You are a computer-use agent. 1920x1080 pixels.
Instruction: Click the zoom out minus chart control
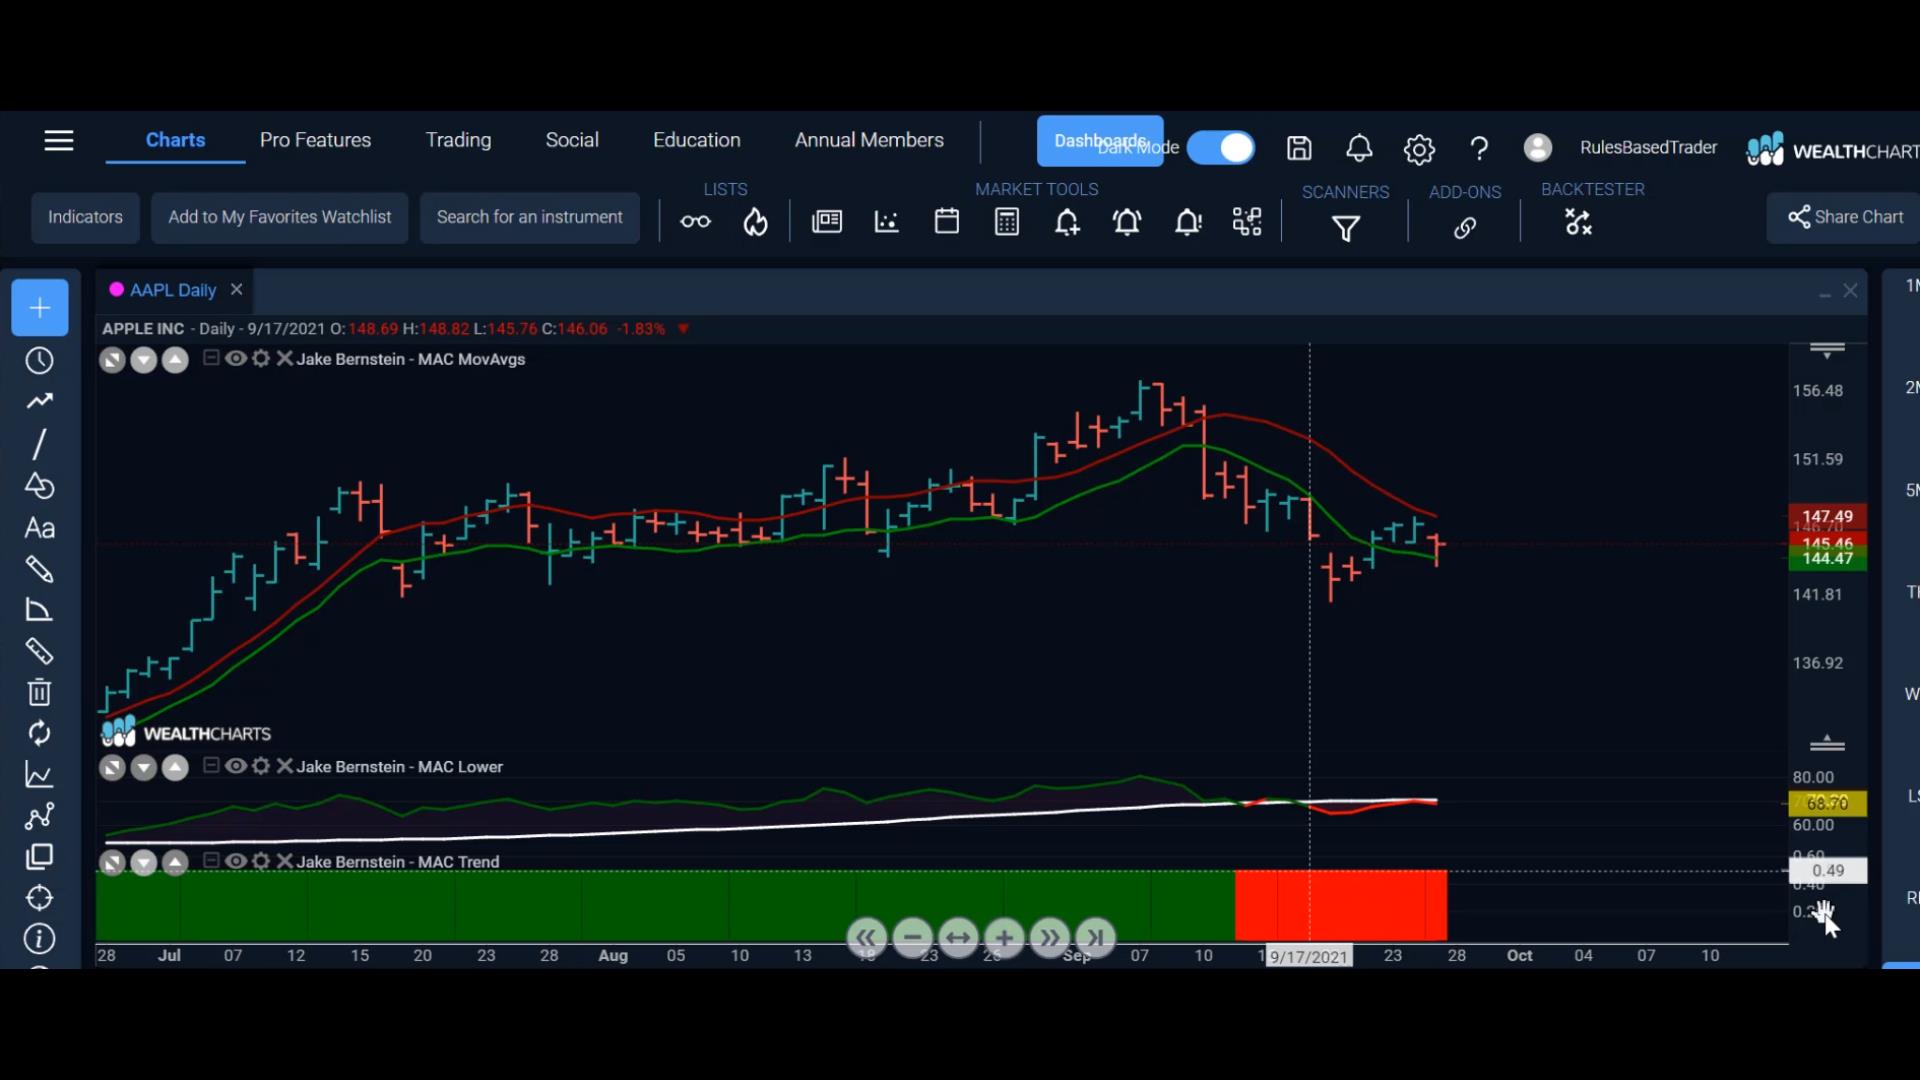point(912,938)
